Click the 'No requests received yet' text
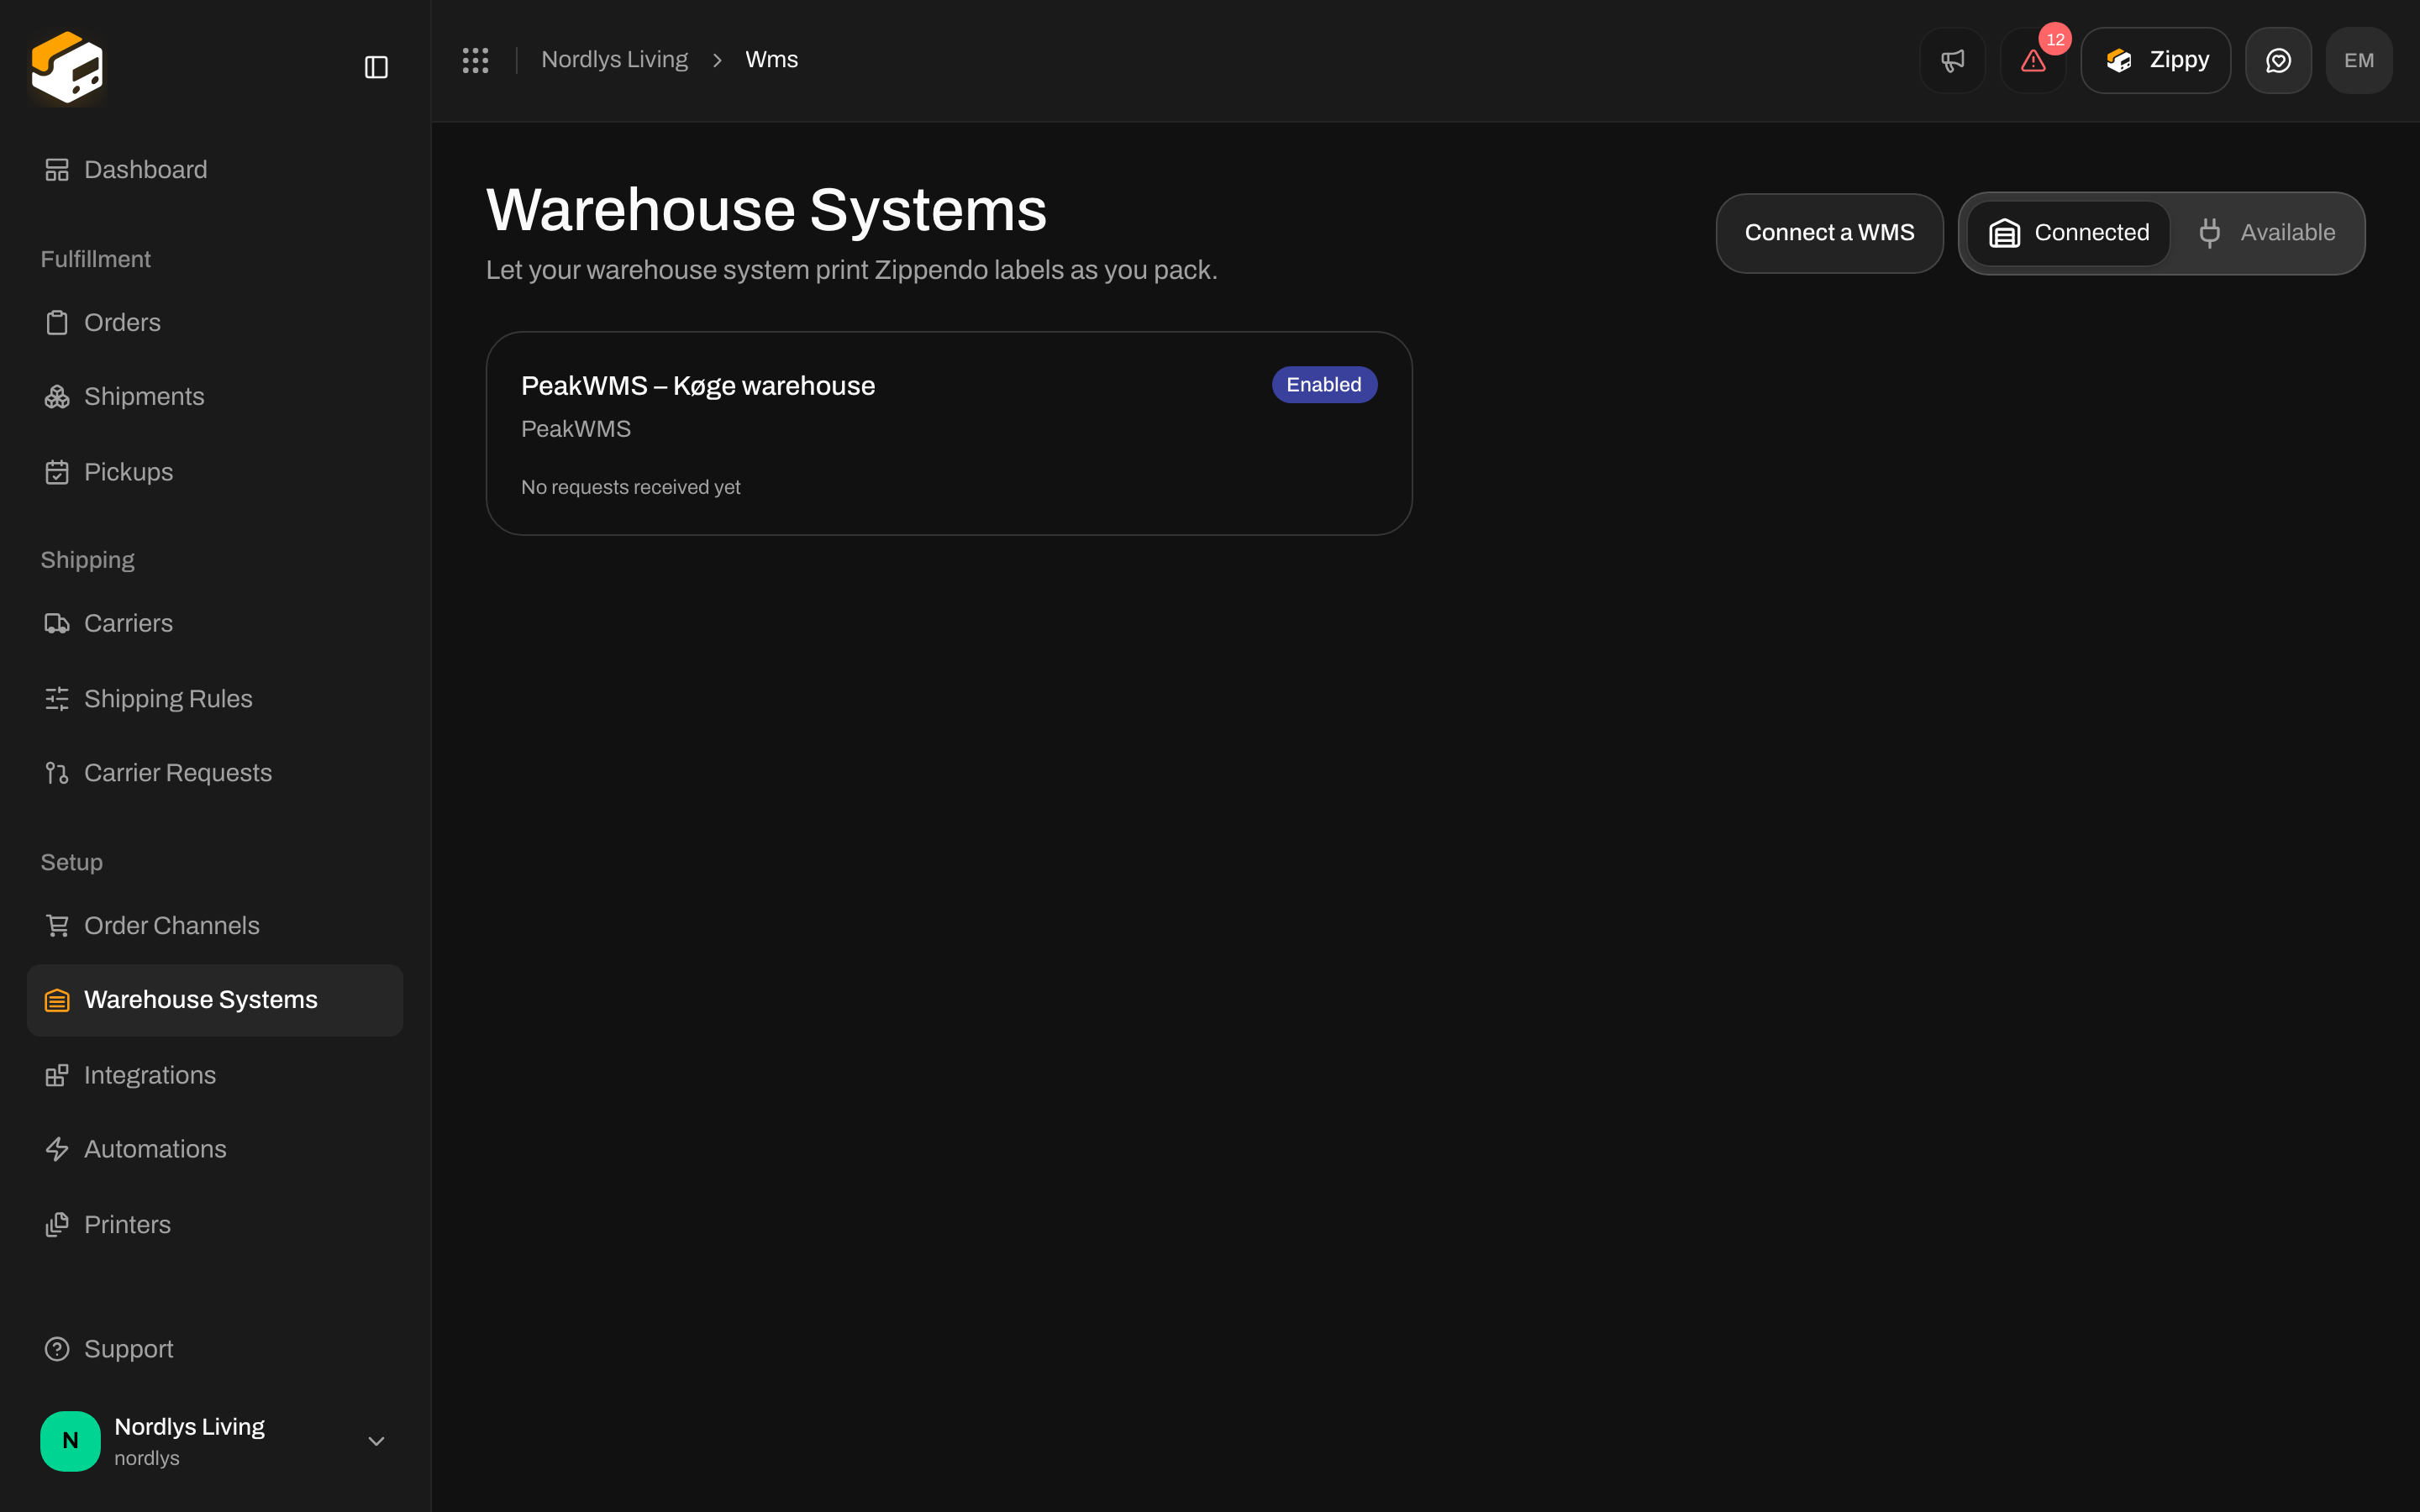Screen dimensions: 2420x1512 [x=630, y=487]
